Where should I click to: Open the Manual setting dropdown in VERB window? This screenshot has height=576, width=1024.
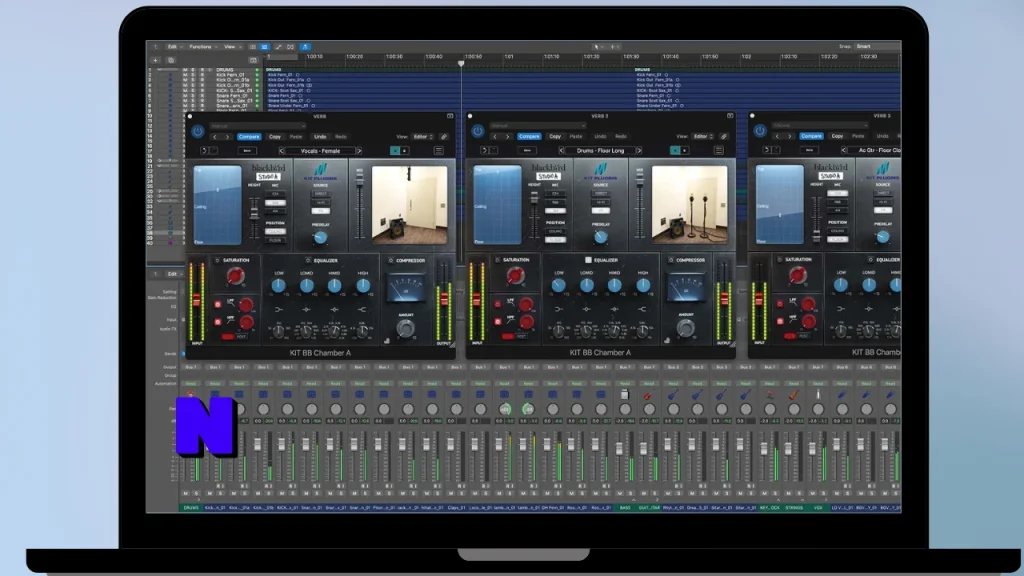[x=257, y=126]
